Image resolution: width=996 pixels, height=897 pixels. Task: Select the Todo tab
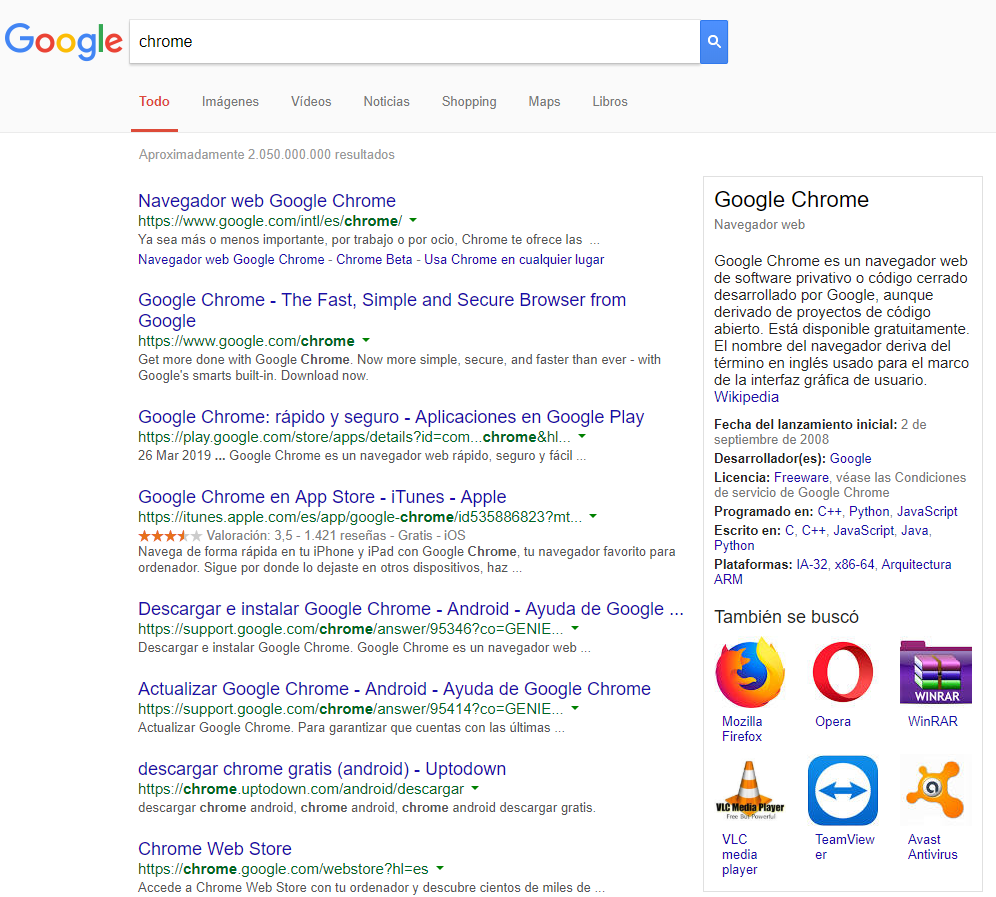(x=154, y=102)
